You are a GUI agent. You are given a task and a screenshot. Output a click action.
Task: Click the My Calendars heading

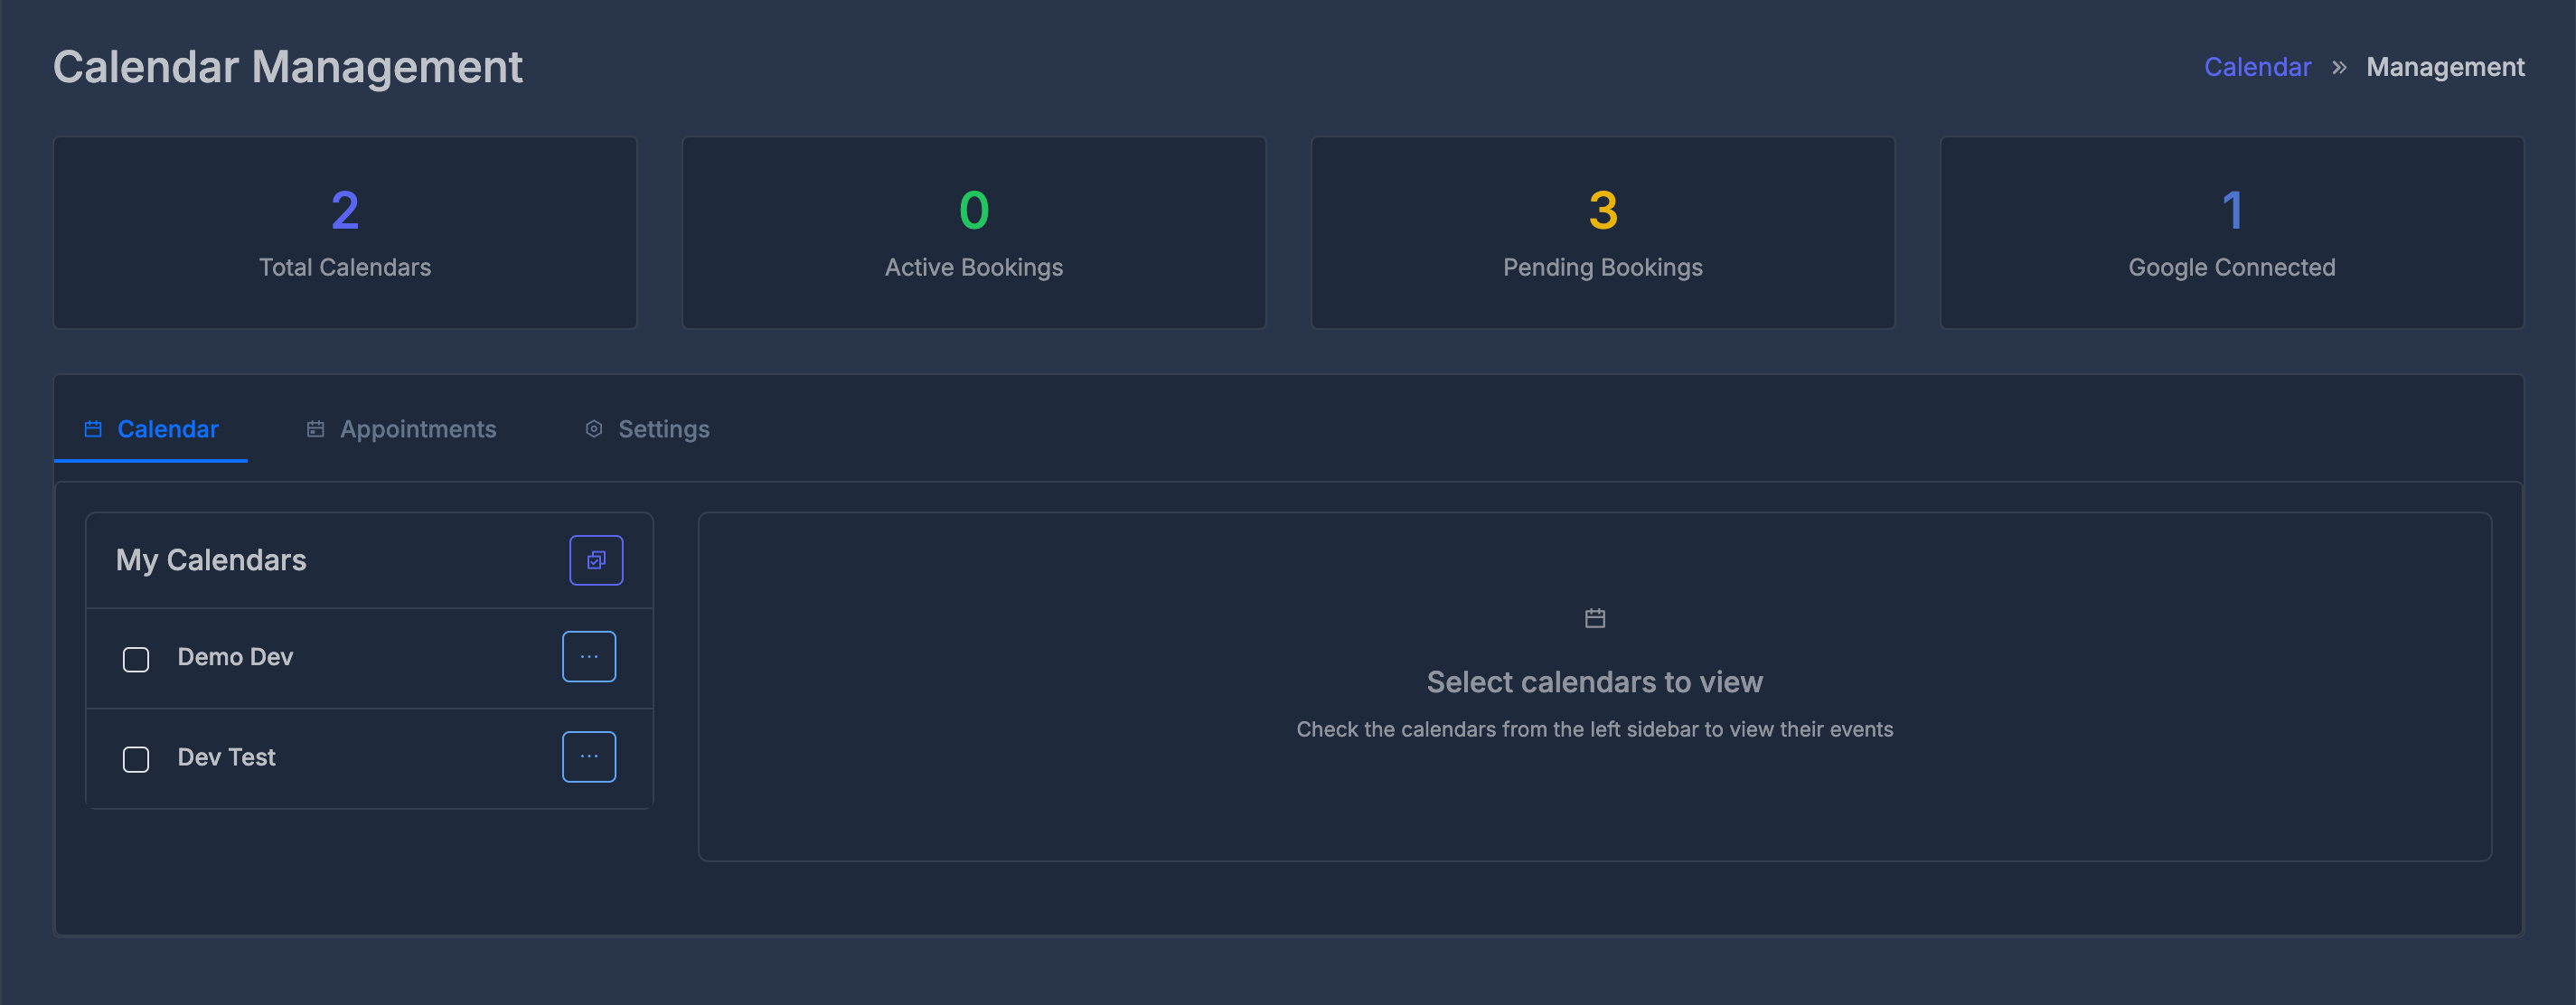coord(211,560)
